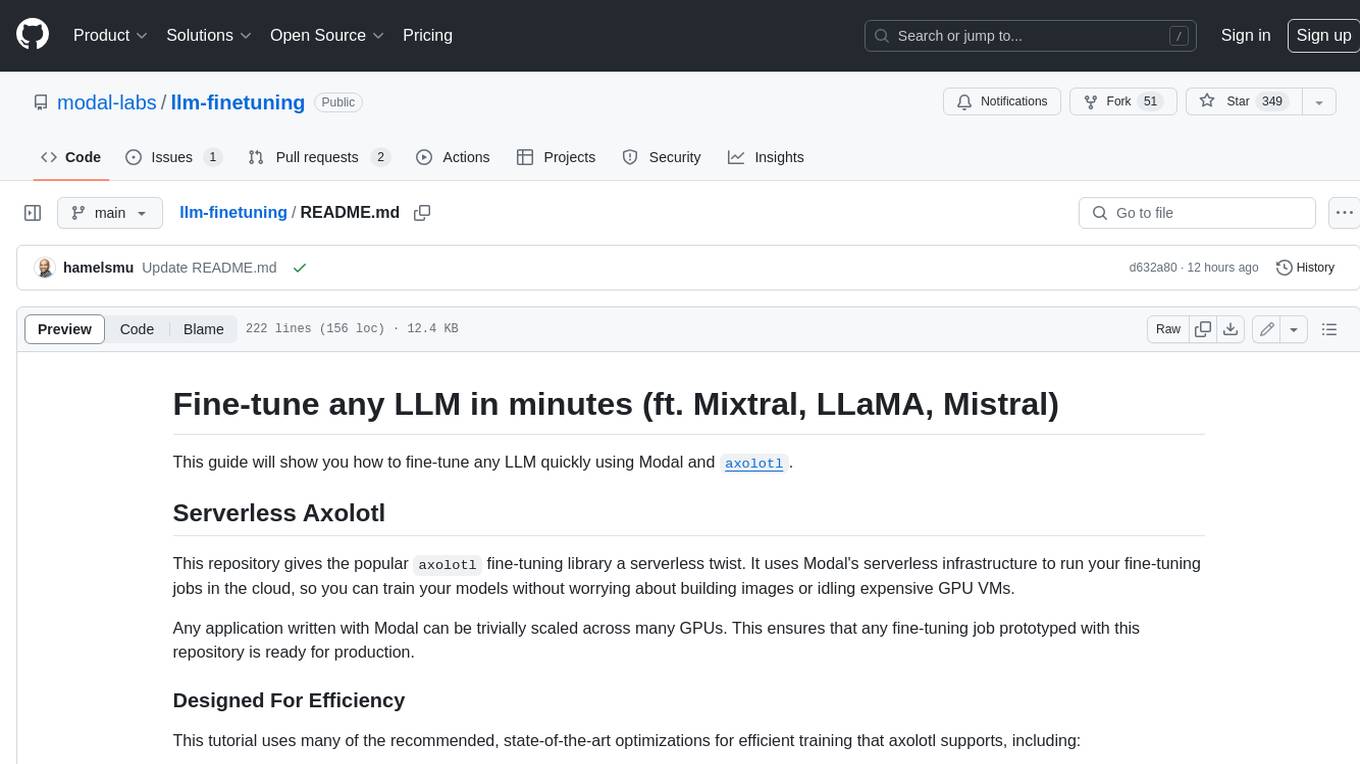Viewport: 1360px width, 764px height.
Task: Select the Preview view
Action: click(x=65, y=329)
